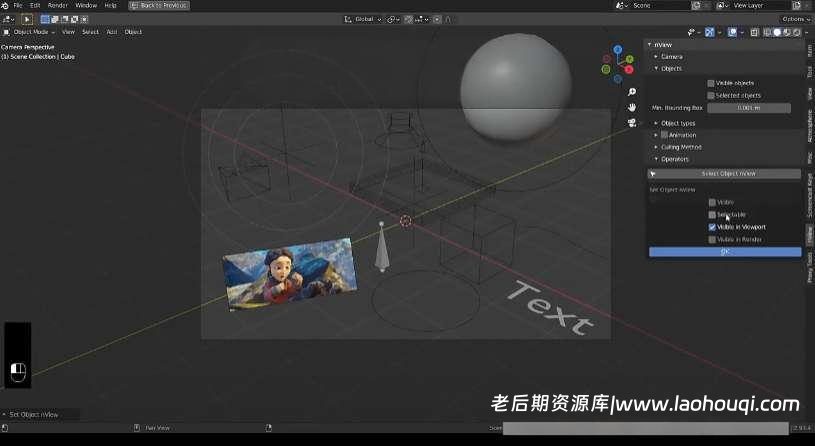Viewport: 815px width, 446px height.
Task: Switch to solid shading icon
Action: [x=777, y=32]
